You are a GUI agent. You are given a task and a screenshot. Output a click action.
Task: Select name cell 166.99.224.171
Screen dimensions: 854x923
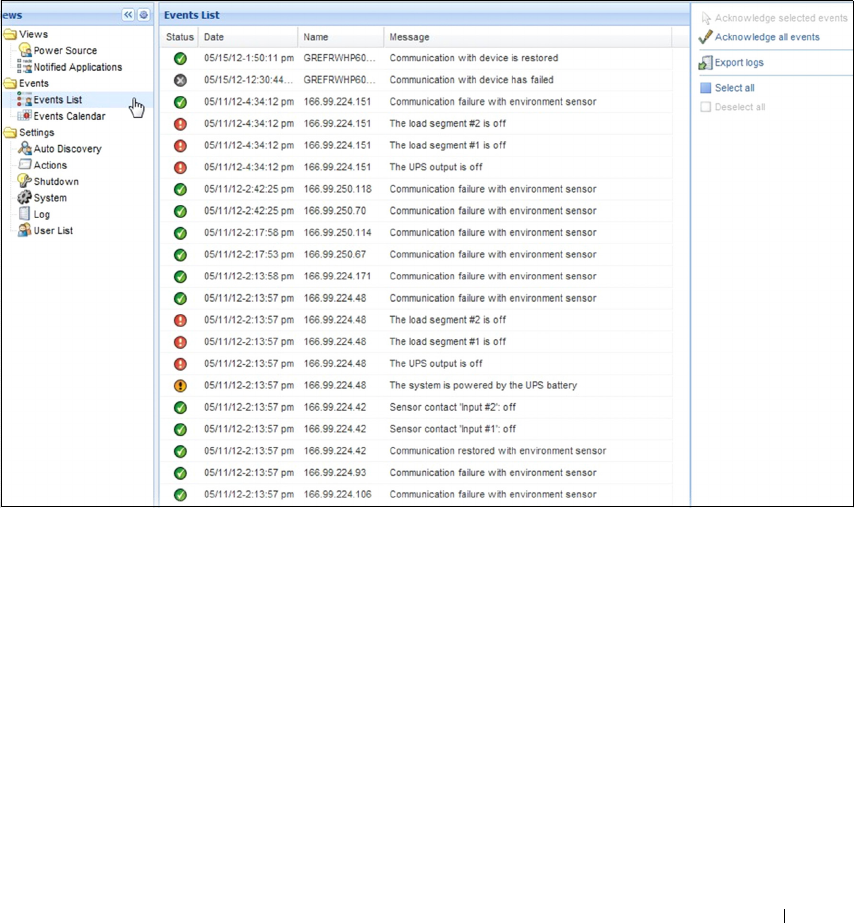click(337, 276)
